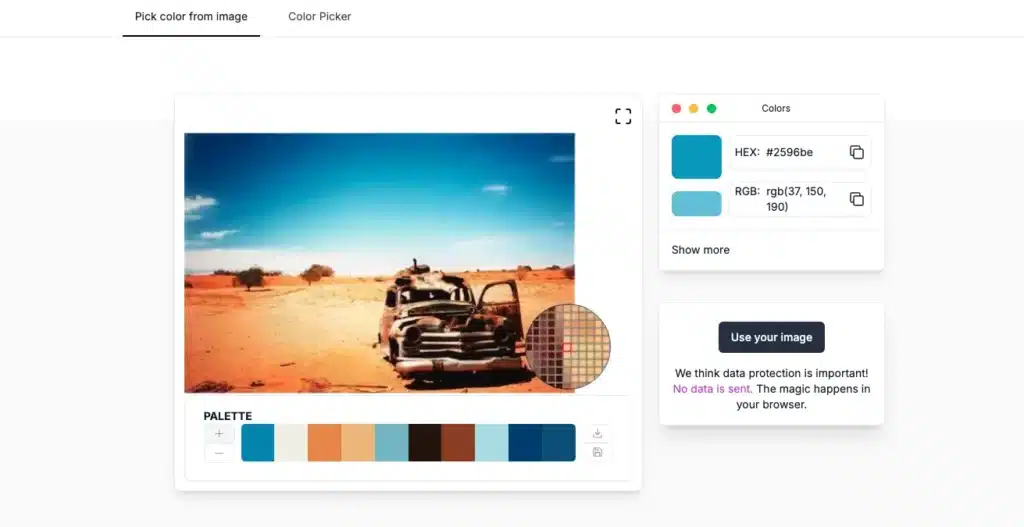The image size is (1024, 527).
Task: Click the yellow dot in Colors panel
Action: click(x=694, y=108)
